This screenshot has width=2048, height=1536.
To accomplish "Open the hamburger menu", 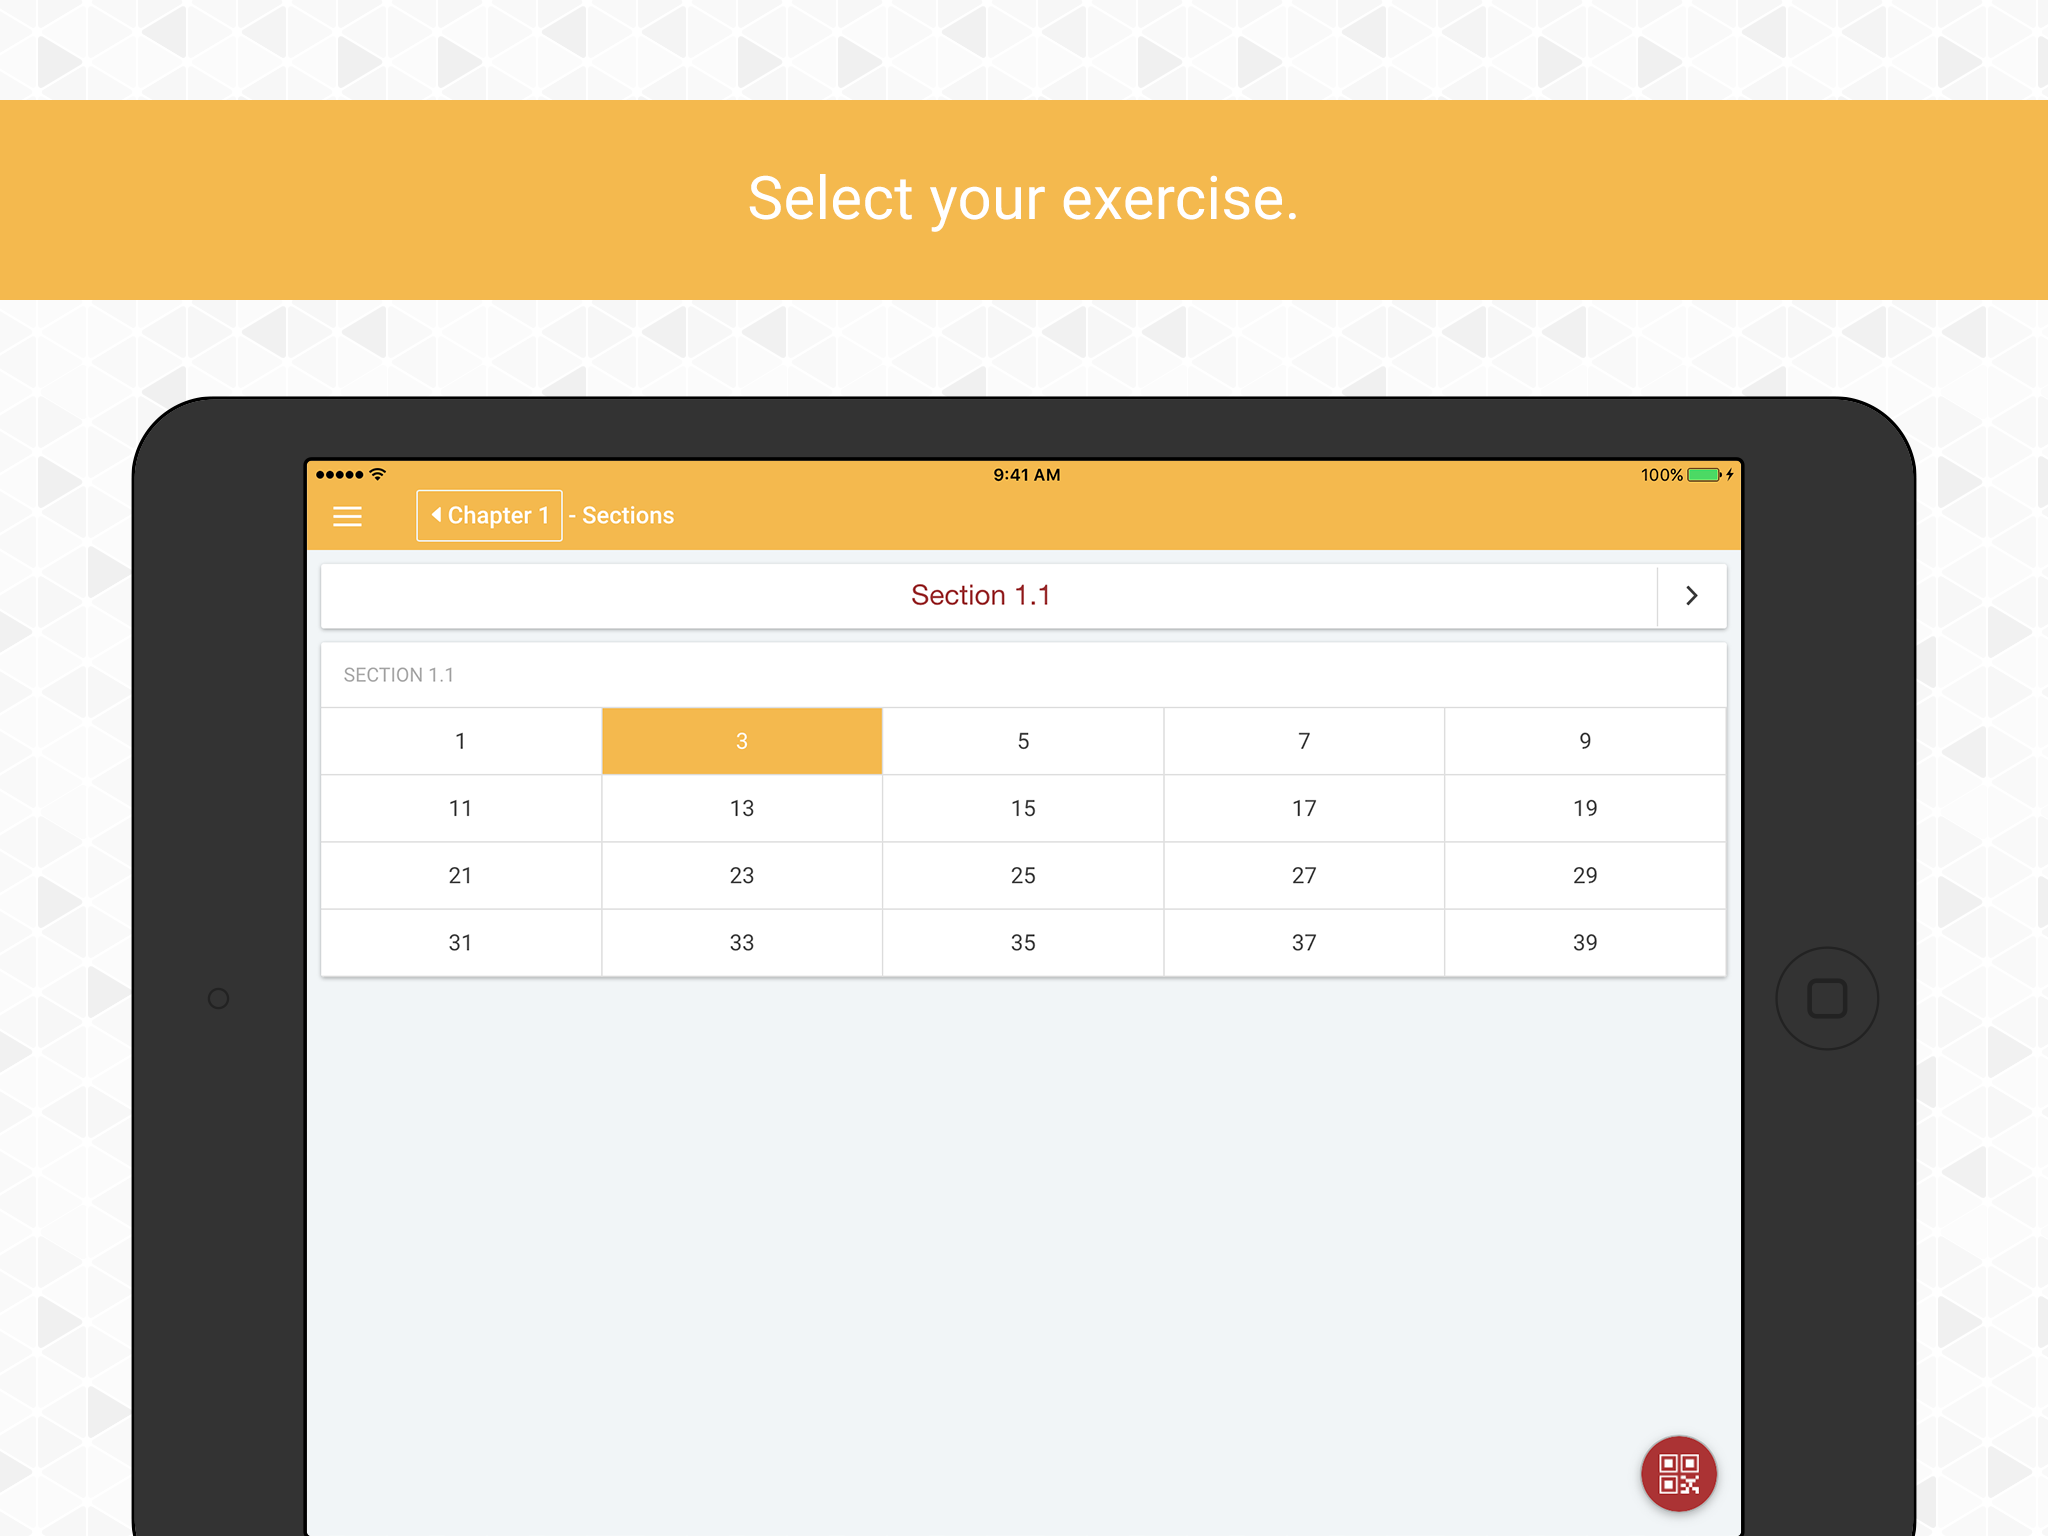I will pyautogui.click(x=347, y=516).
